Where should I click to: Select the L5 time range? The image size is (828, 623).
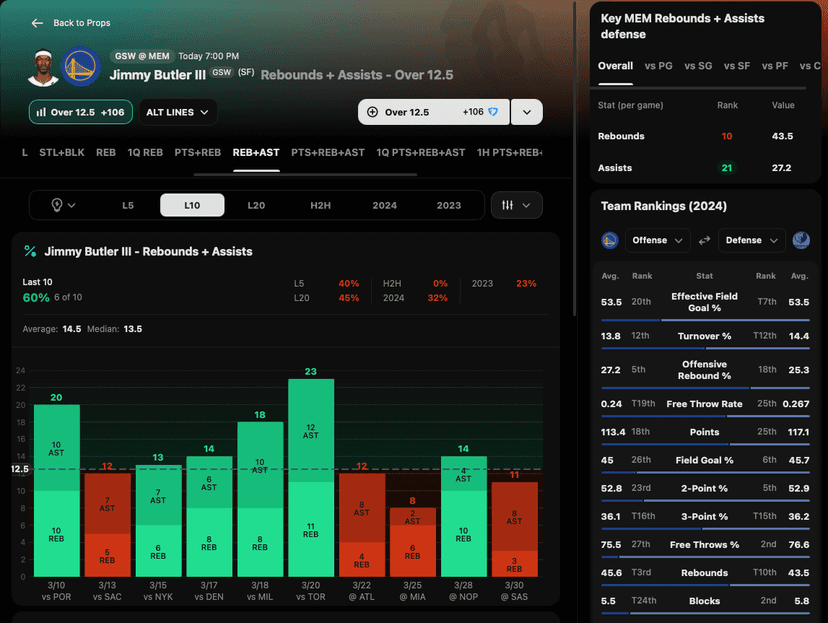128,205
